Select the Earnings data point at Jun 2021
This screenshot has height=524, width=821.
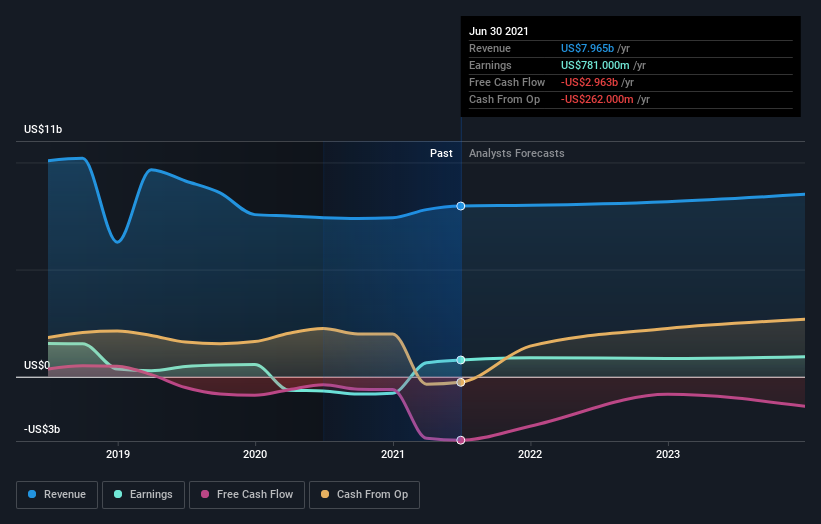click(461, 360)
